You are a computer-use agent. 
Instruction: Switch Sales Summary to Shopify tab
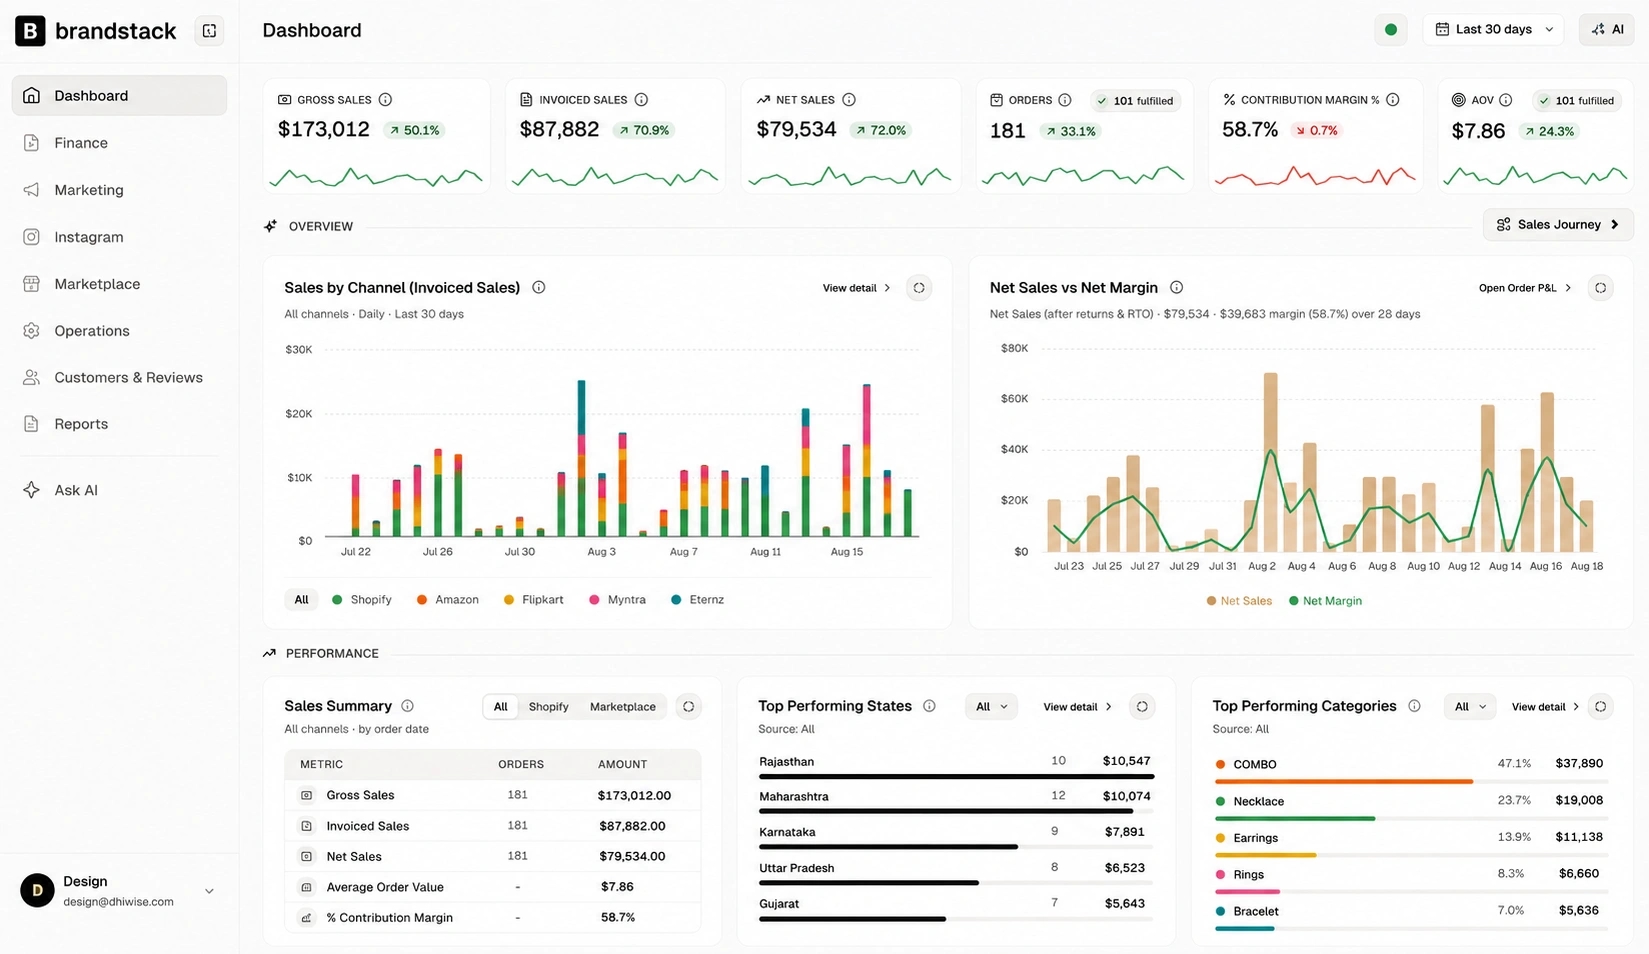548,706
